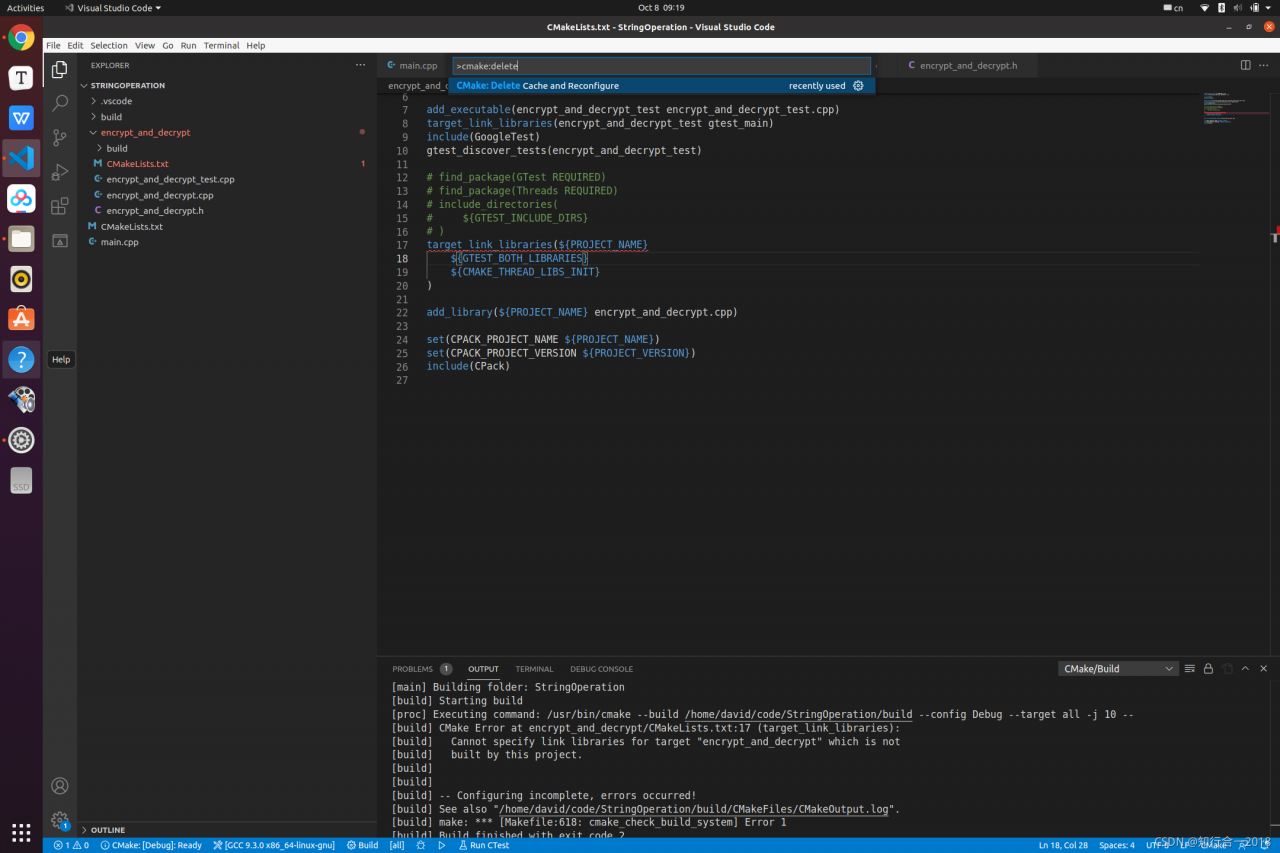Click the [all] build target in status bar

397,845
